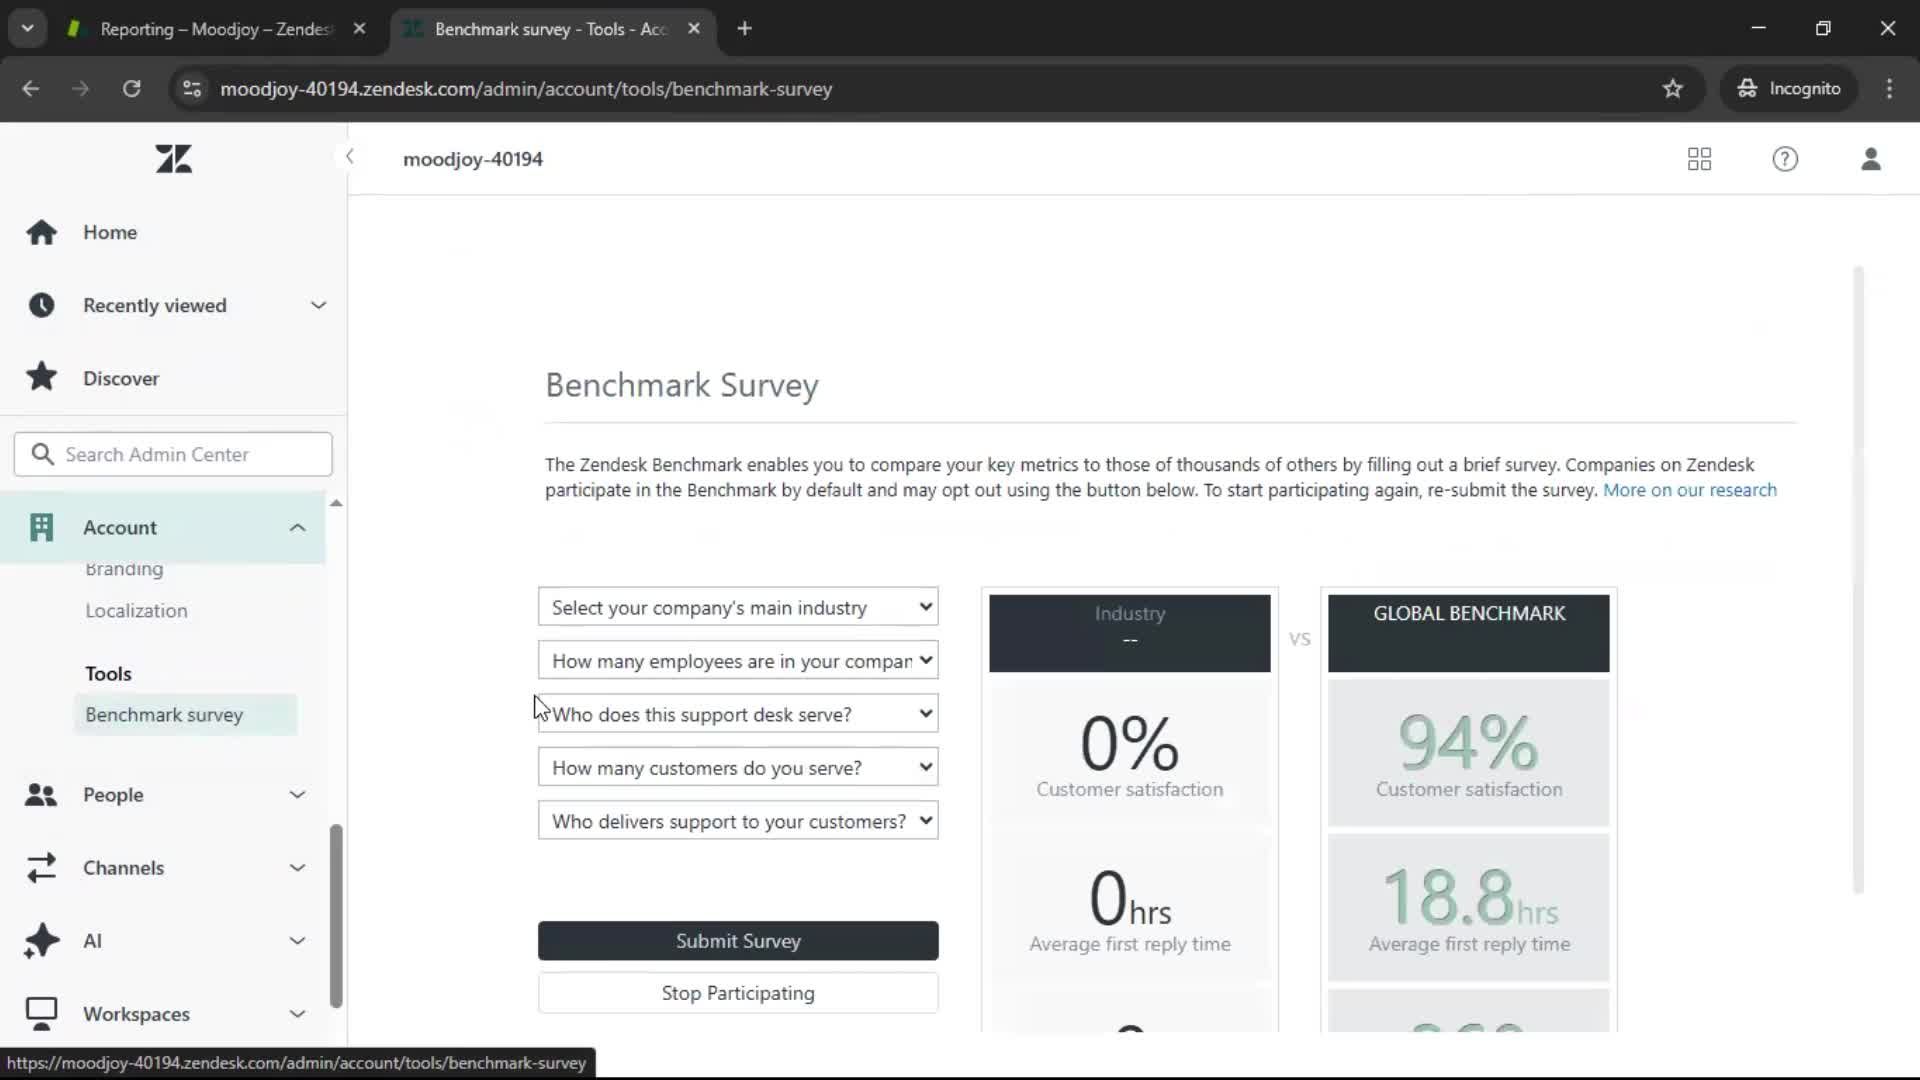Close the Benchmark survey tab

[x=694, y=29]
